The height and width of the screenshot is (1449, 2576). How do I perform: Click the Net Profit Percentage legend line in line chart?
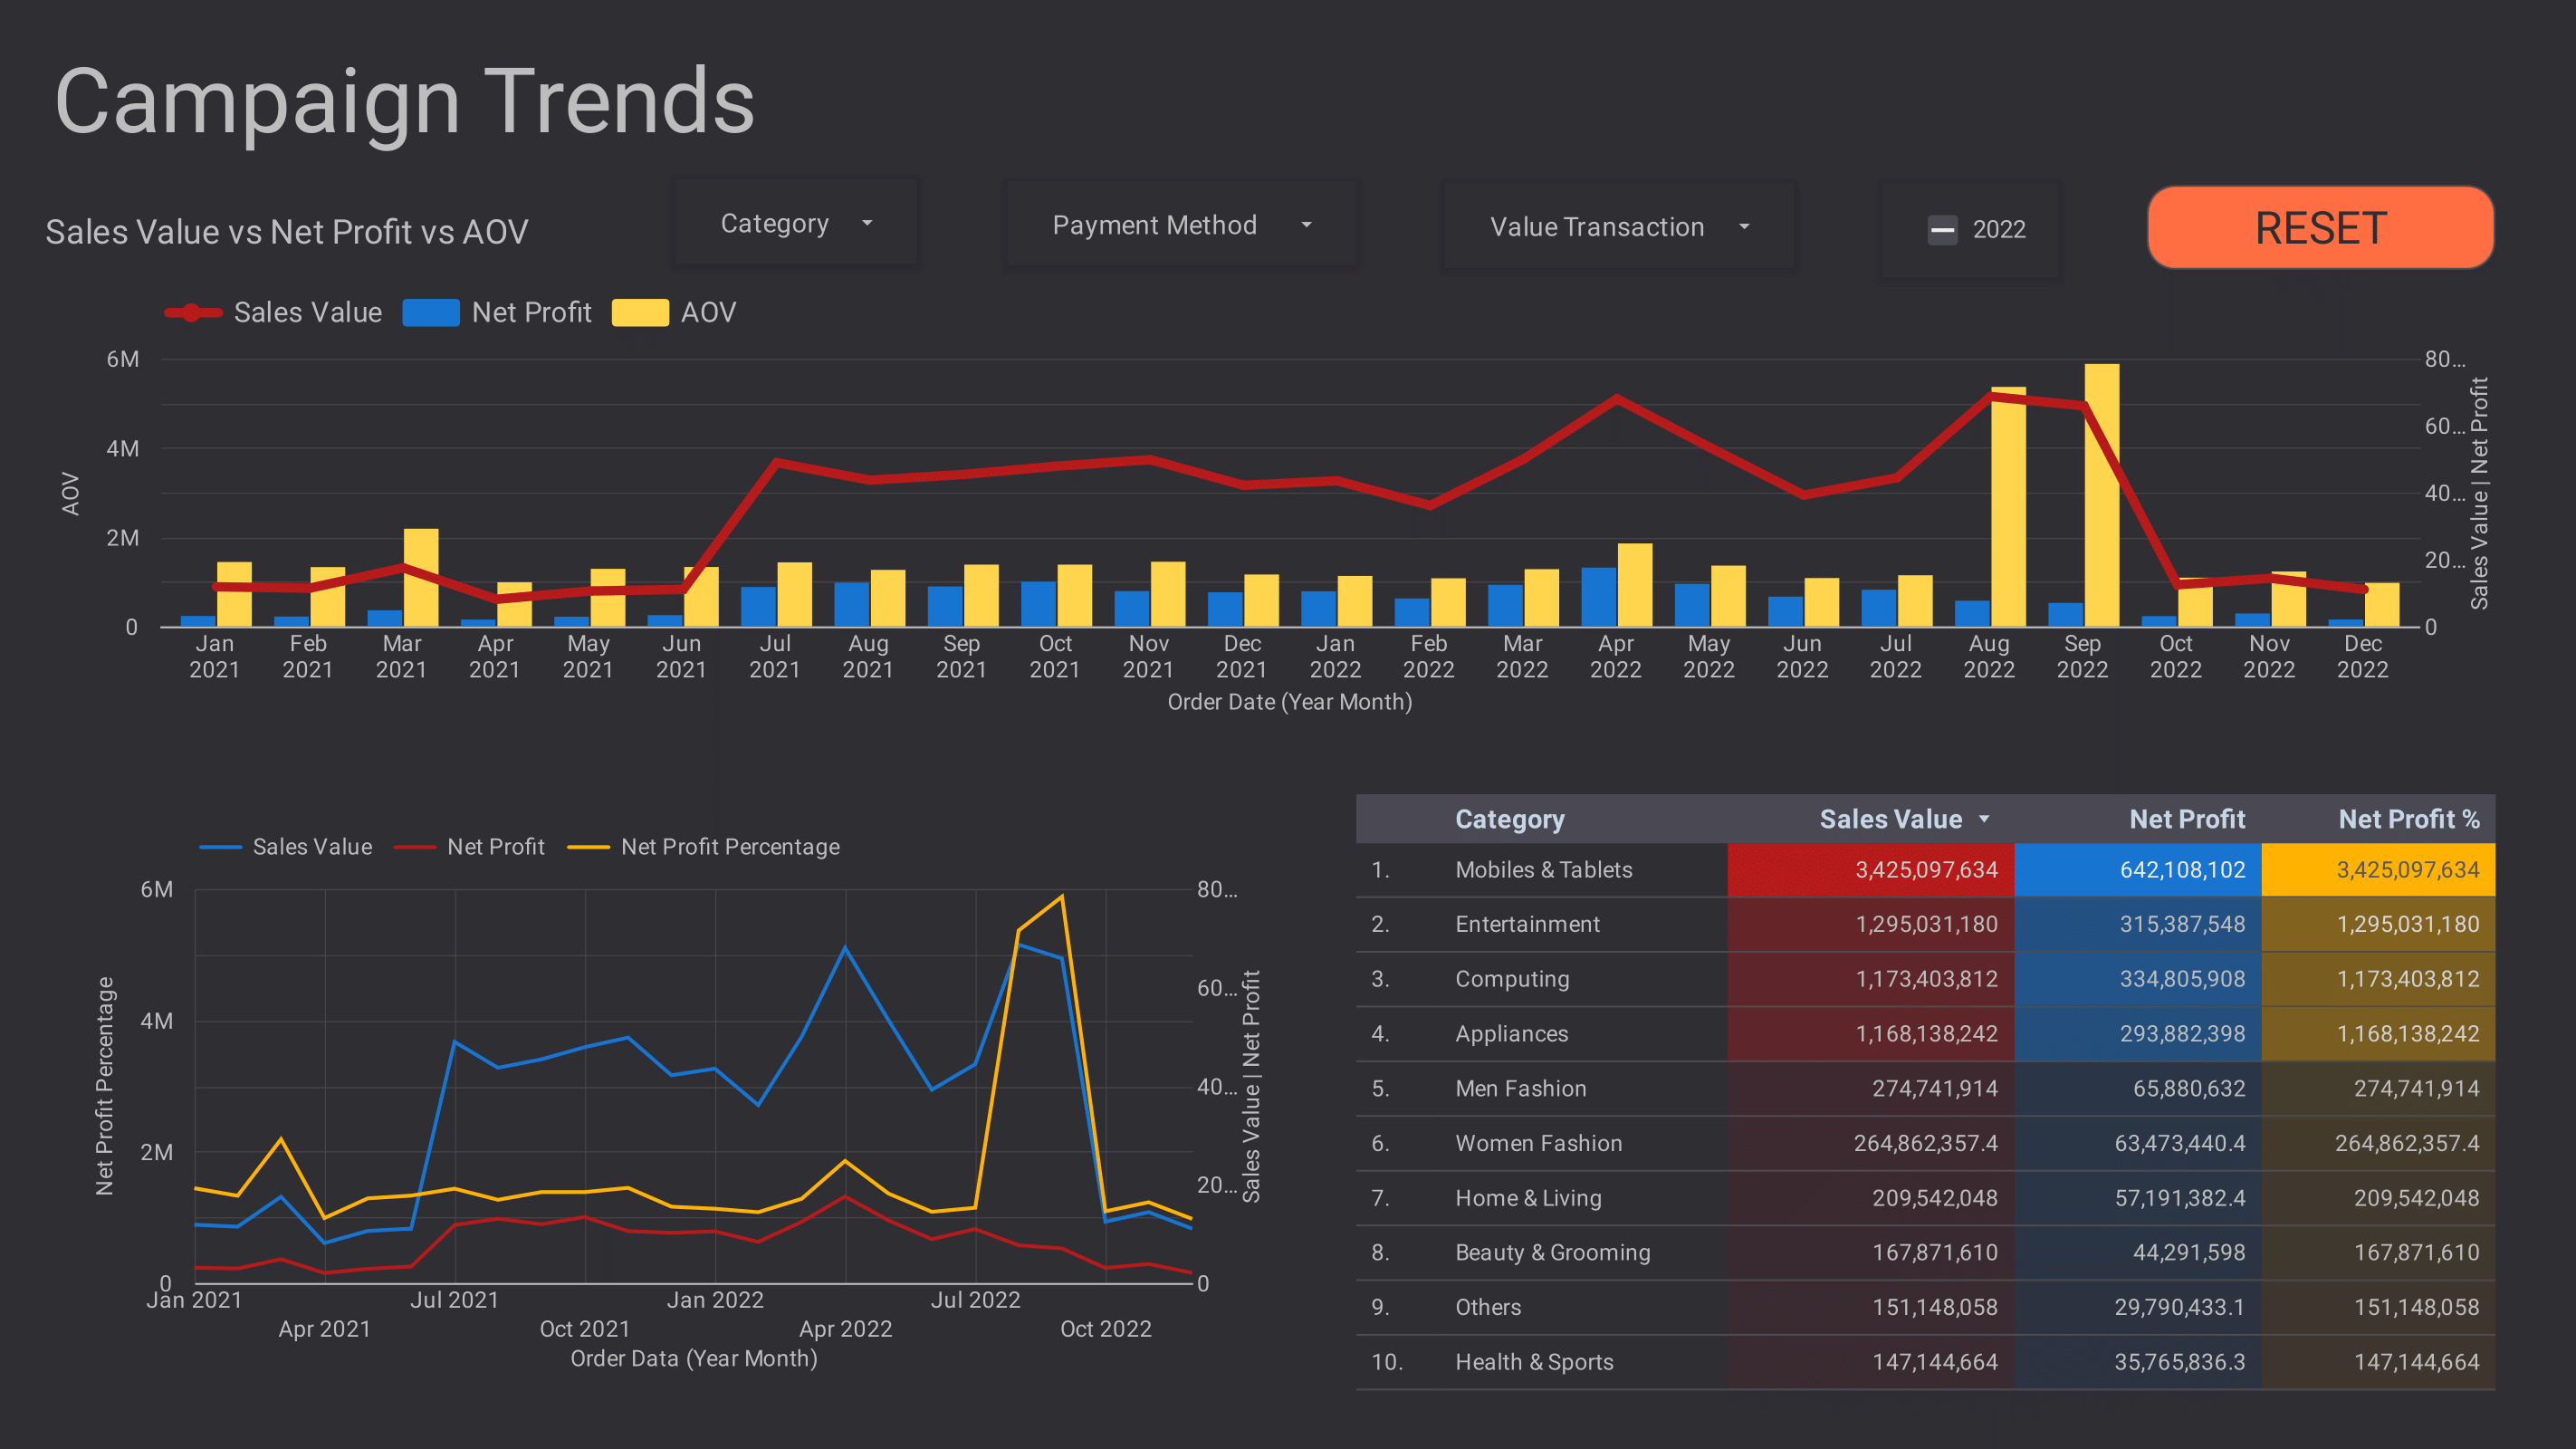coord(588,847)
